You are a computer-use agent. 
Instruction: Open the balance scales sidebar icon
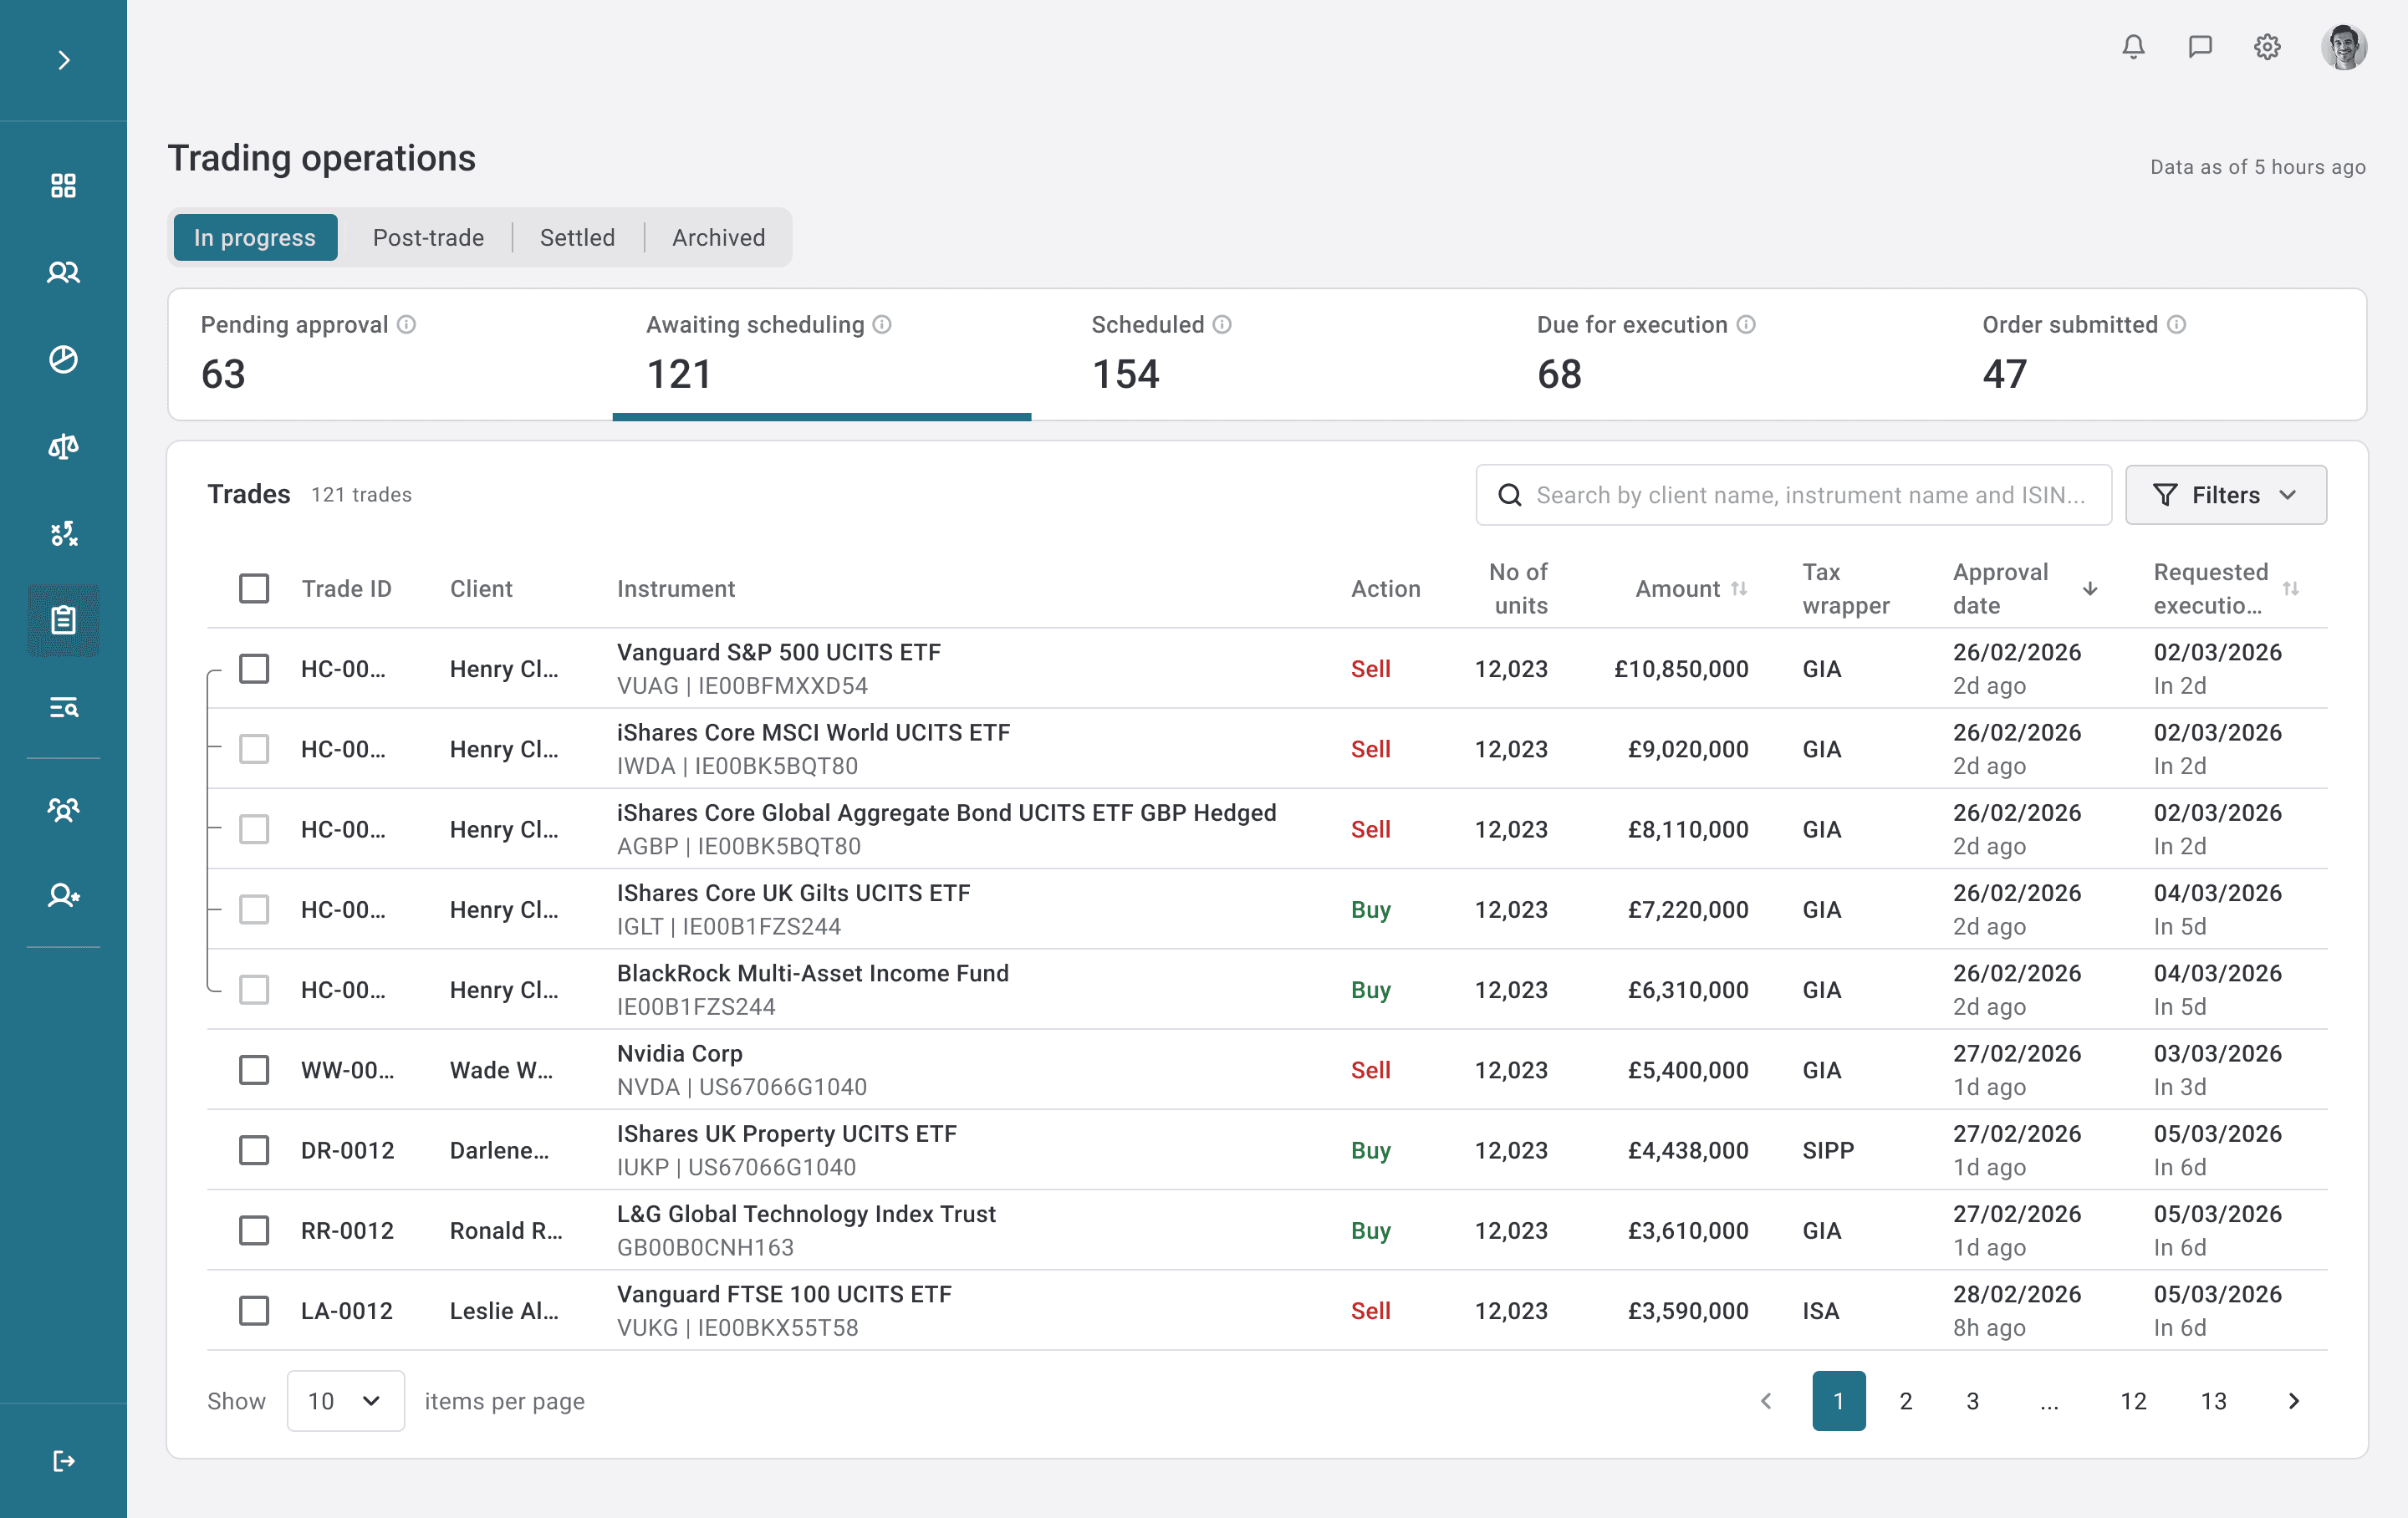(63, 446)
